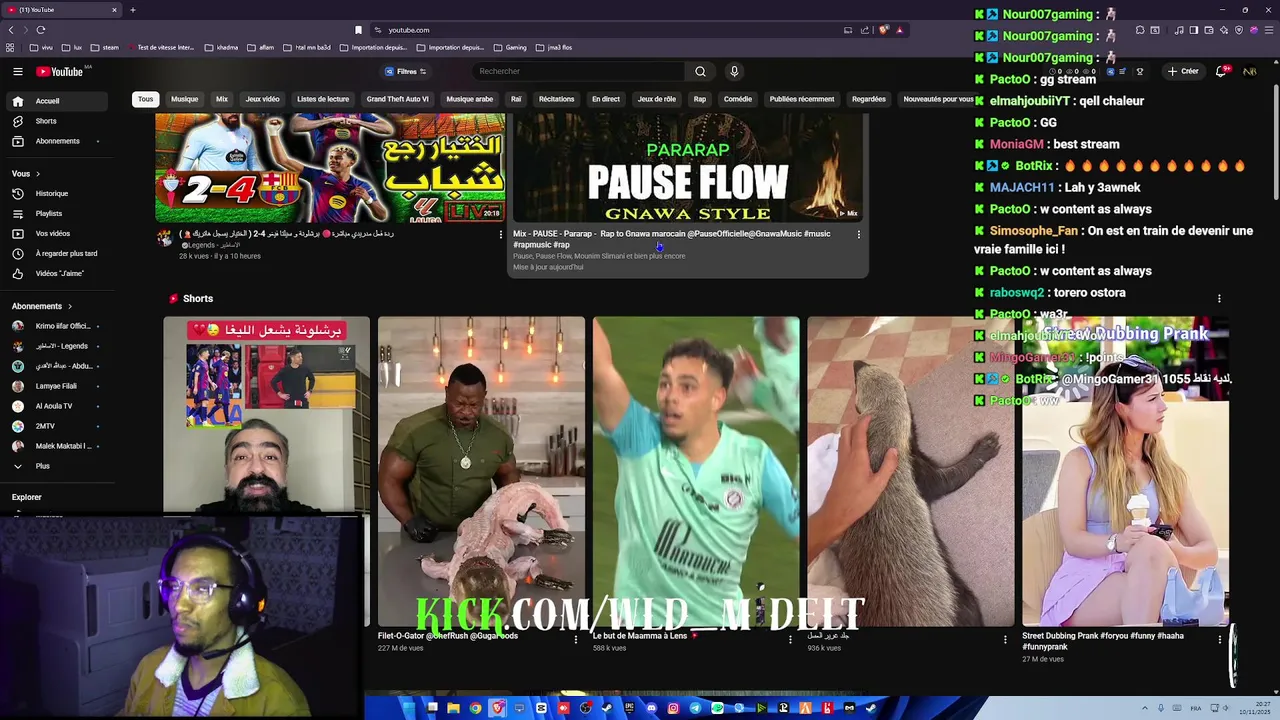This screenshot has width=1280, height=720.
Task: Open the Mix - PAUSE - Pararap title
Action: point(671,239)
